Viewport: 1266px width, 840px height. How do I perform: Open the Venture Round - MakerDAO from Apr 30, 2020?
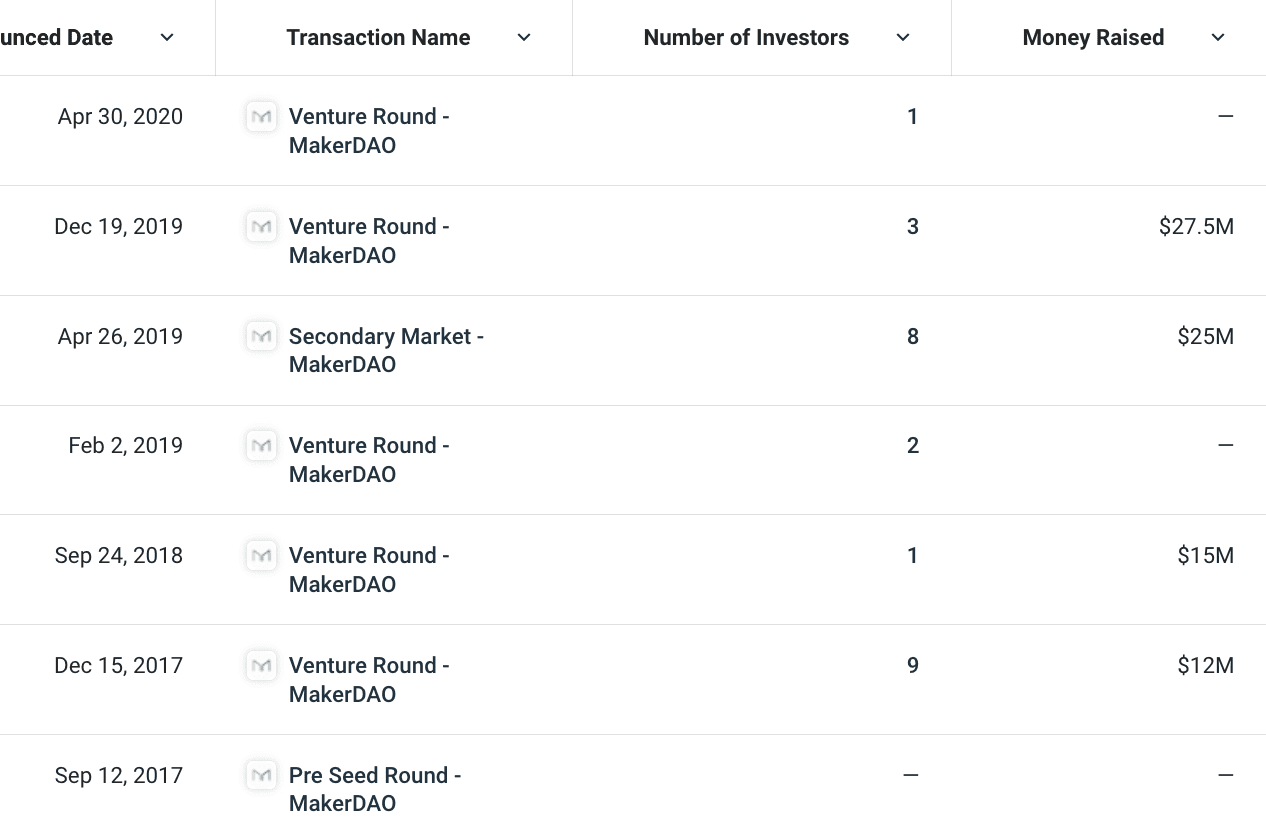point(368,130)
